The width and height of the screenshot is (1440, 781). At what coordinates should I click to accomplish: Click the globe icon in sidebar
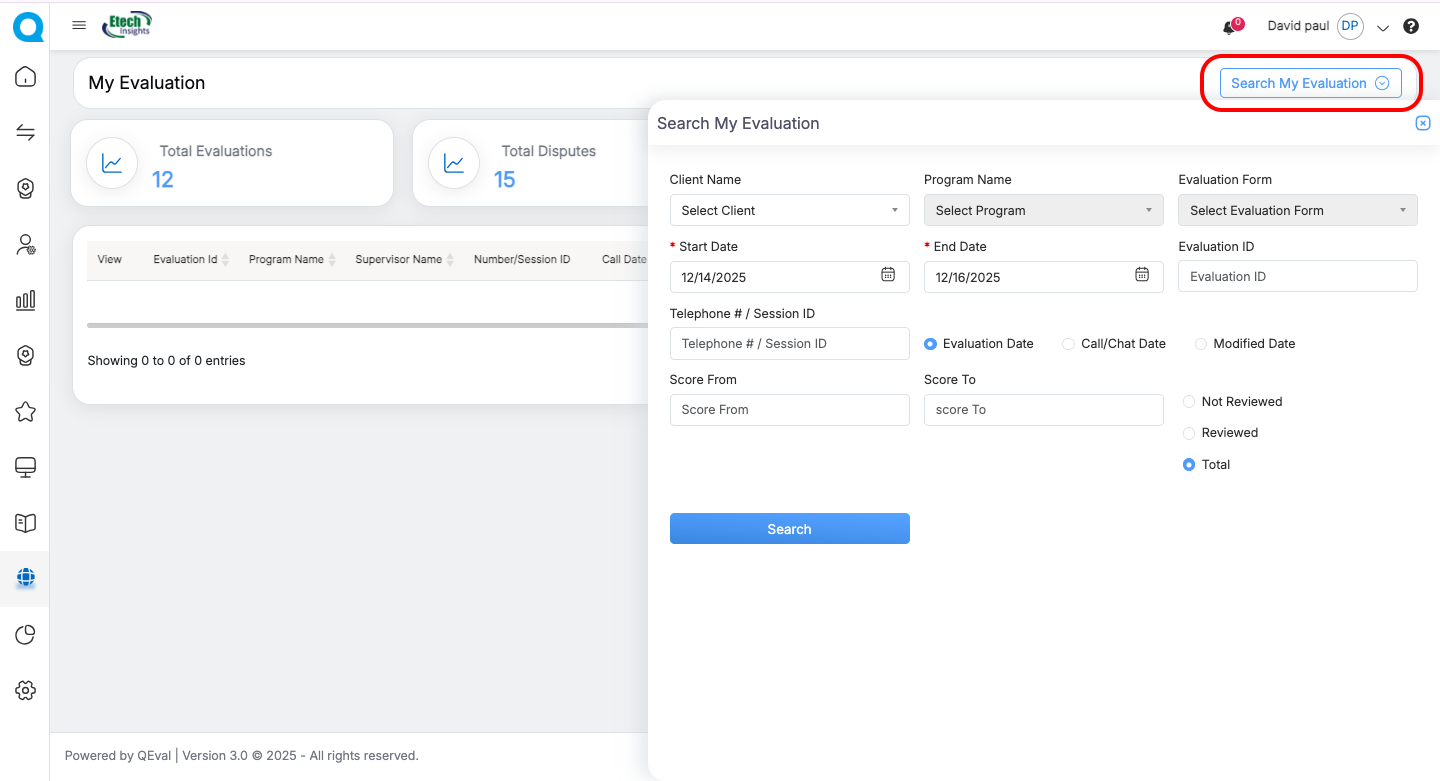click(x=26, y=578)
